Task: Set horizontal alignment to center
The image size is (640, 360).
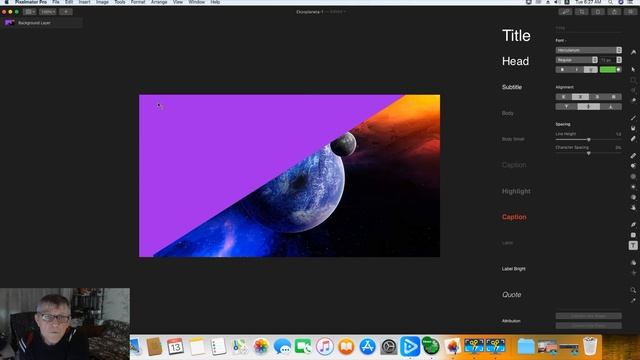Action: click(x=580, y=97)
